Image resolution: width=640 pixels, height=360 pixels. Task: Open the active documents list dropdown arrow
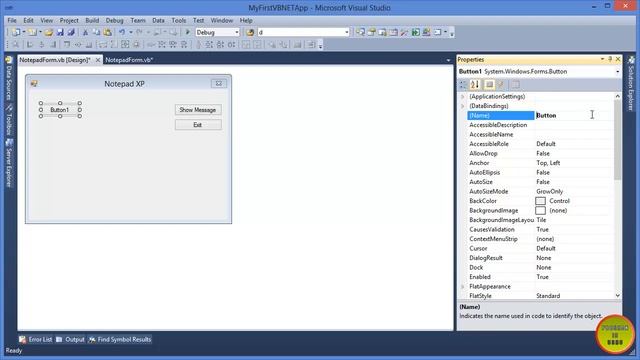coord(448,60)
